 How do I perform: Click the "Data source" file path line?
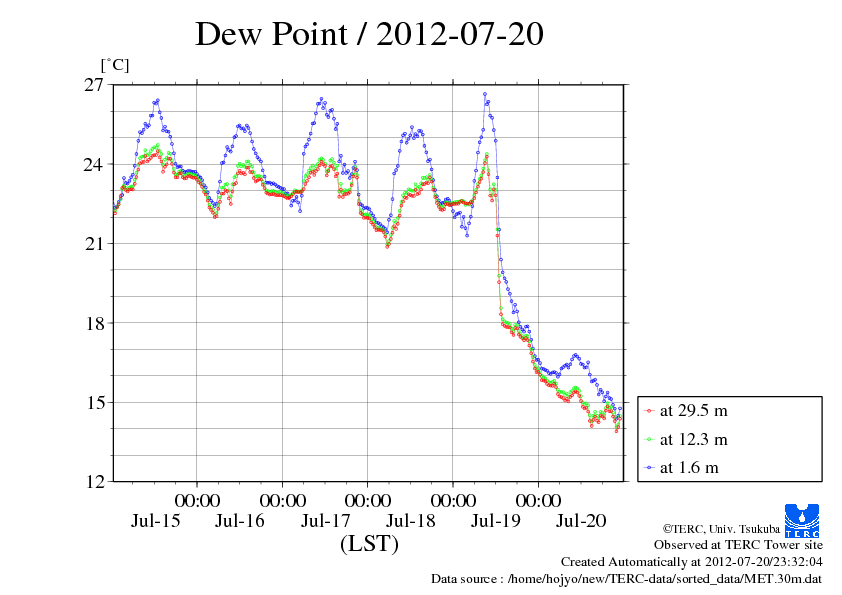627,579
